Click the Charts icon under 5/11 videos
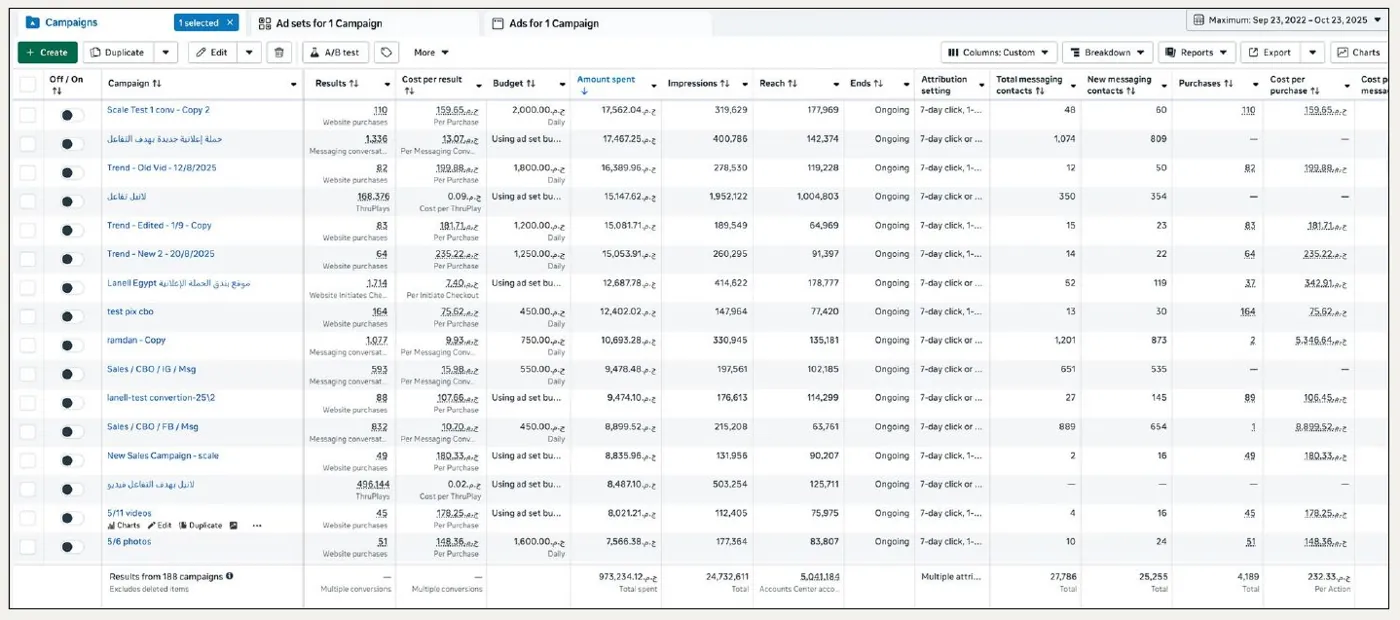 pyautogui.click(x=123, y=525)
